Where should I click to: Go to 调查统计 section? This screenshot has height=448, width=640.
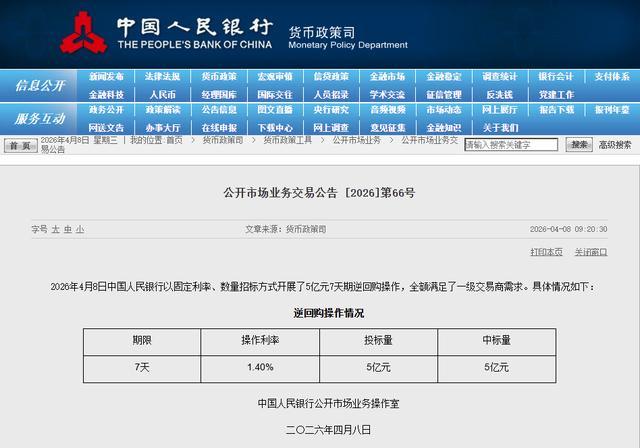pos(500,77)
